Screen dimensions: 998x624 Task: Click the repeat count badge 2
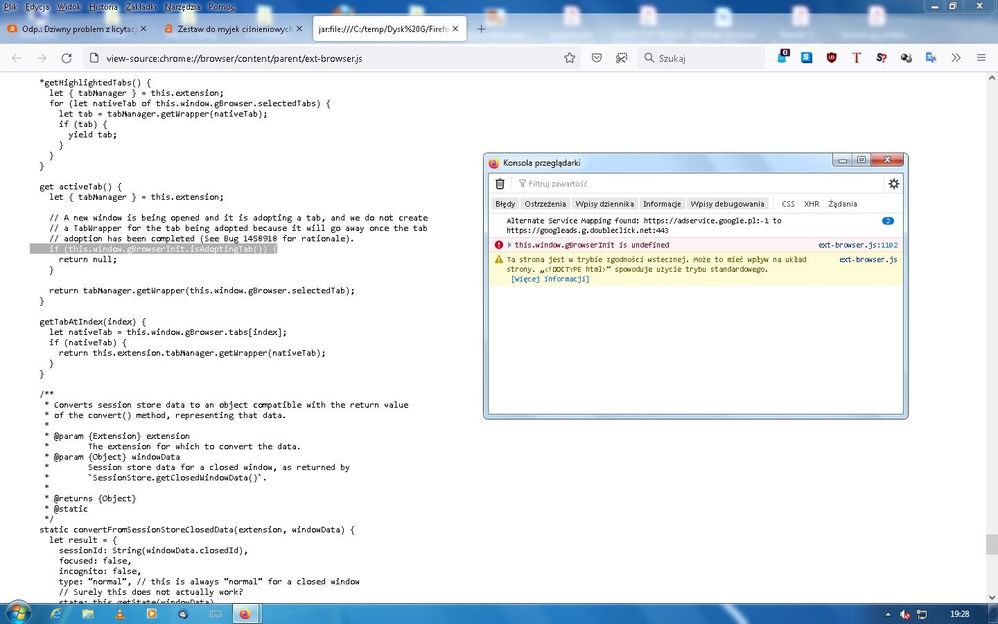[888, 221]
